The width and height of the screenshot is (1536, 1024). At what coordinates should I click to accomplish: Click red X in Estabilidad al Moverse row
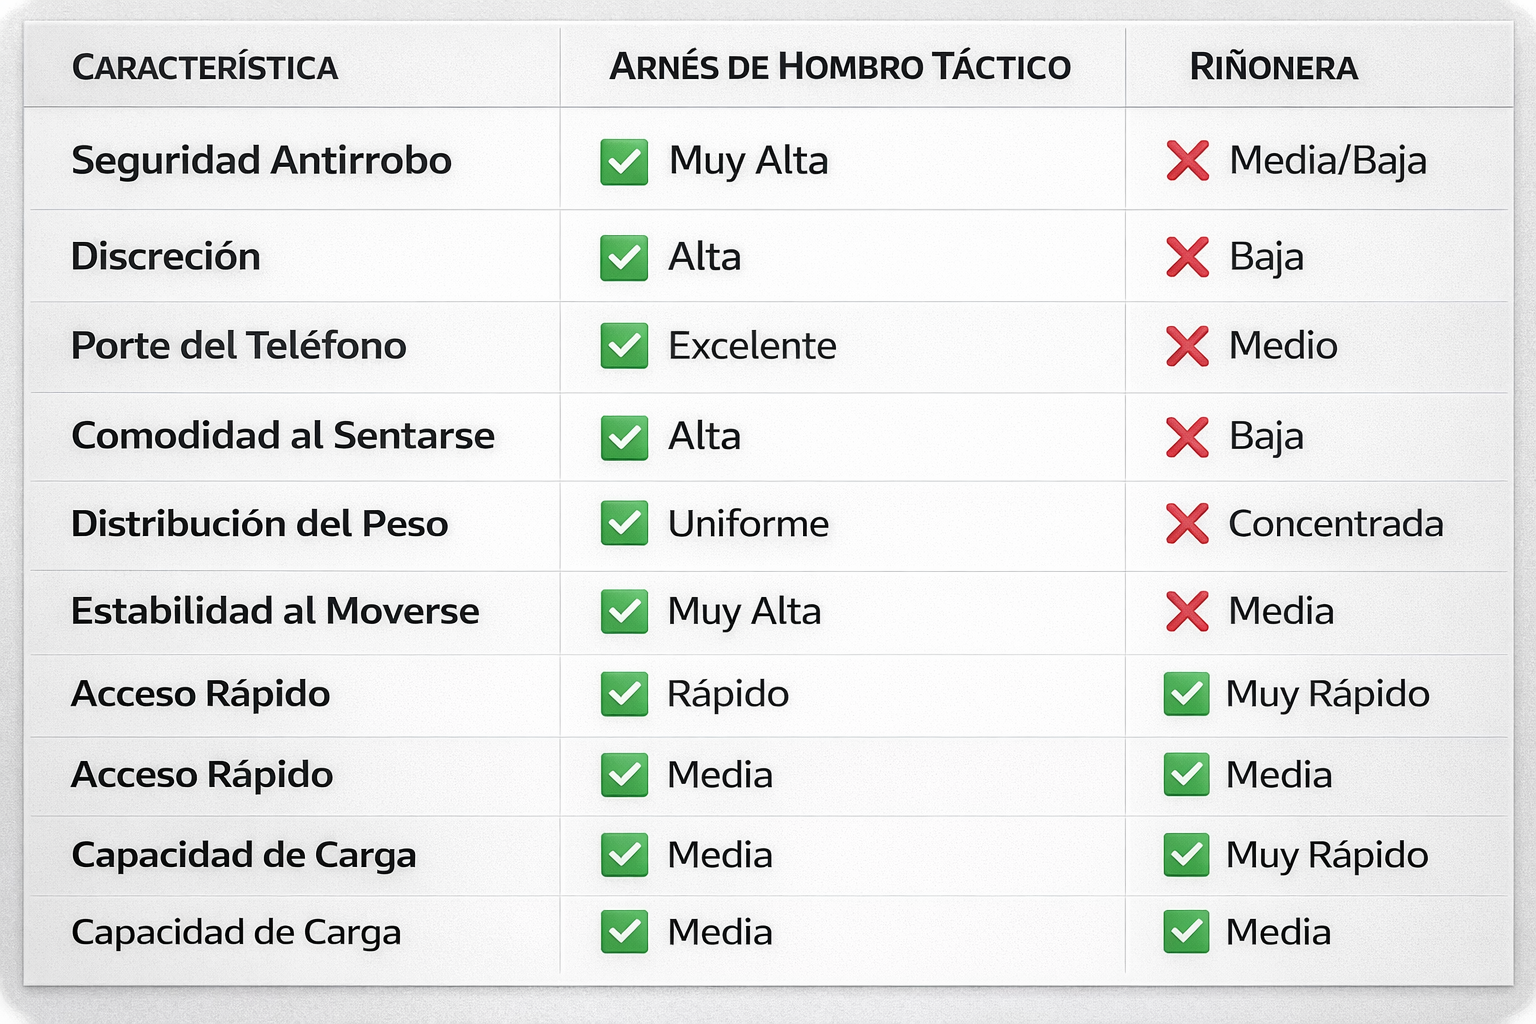tap(1187, 611)
